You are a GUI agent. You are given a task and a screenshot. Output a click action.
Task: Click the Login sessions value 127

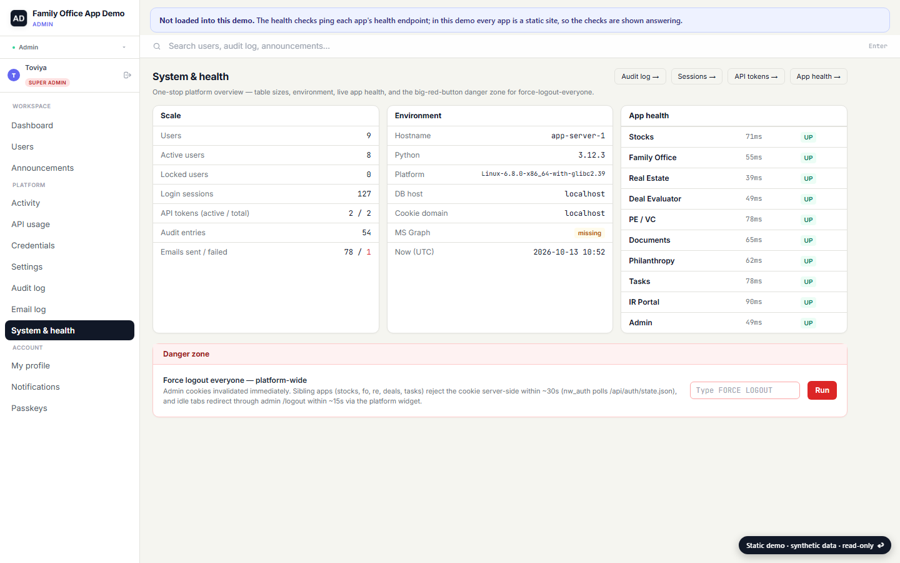pos(364,194)
